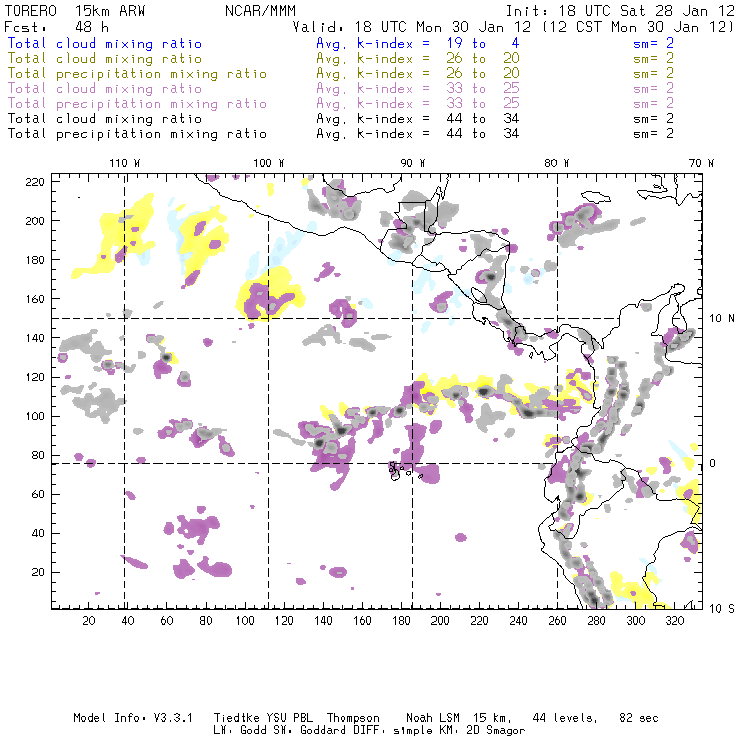The image size is (740, 740).
Task: Click olive Total precipitation mixing ratio legend
Action: pos(137,74)
